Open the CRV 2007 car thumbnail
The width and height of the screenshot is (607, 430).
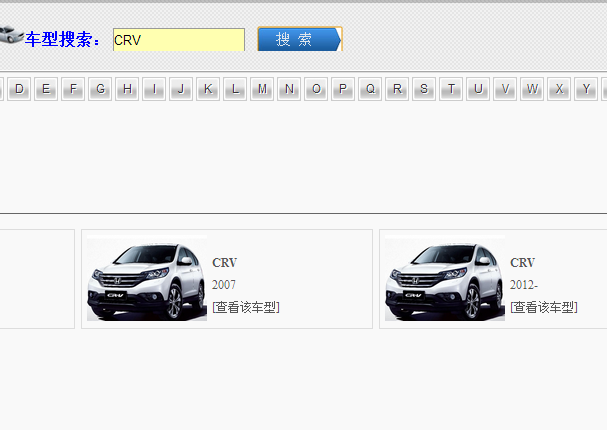point(147,278)
